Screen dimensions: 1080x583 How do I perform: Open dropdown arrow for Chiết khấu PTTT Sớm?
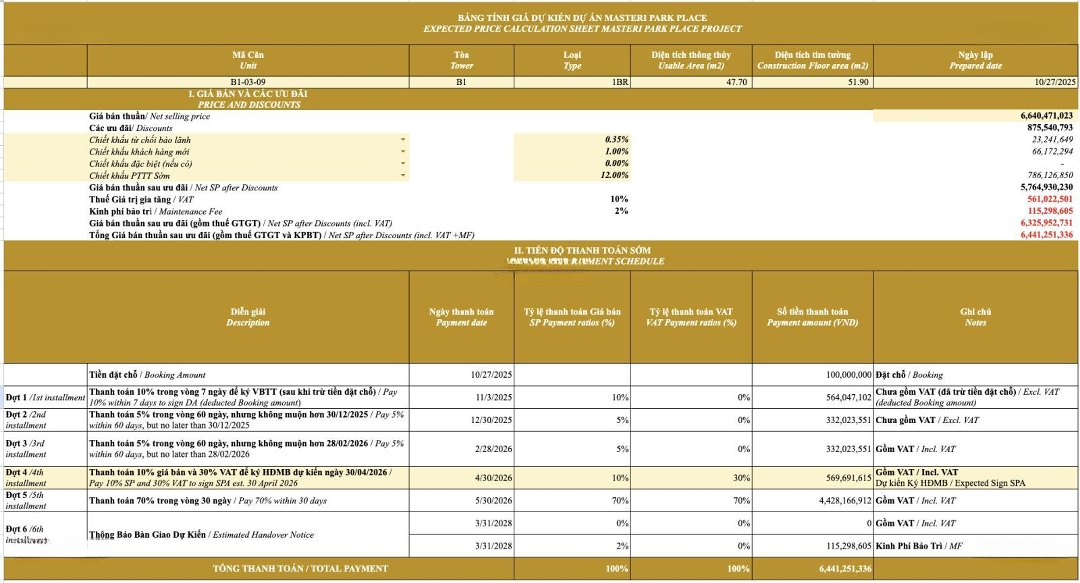tap(403, 176)
